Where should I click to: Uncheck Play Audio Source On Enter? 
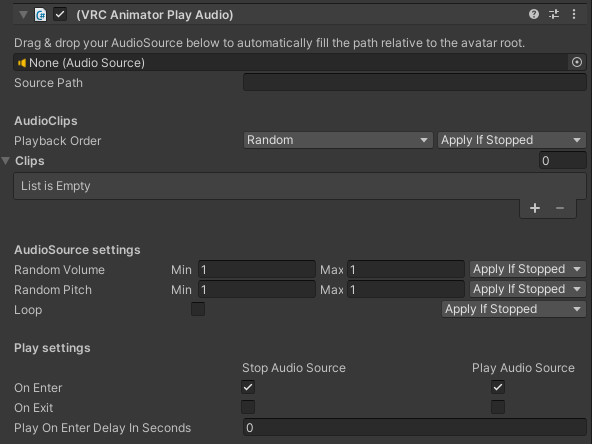(498, 387)
